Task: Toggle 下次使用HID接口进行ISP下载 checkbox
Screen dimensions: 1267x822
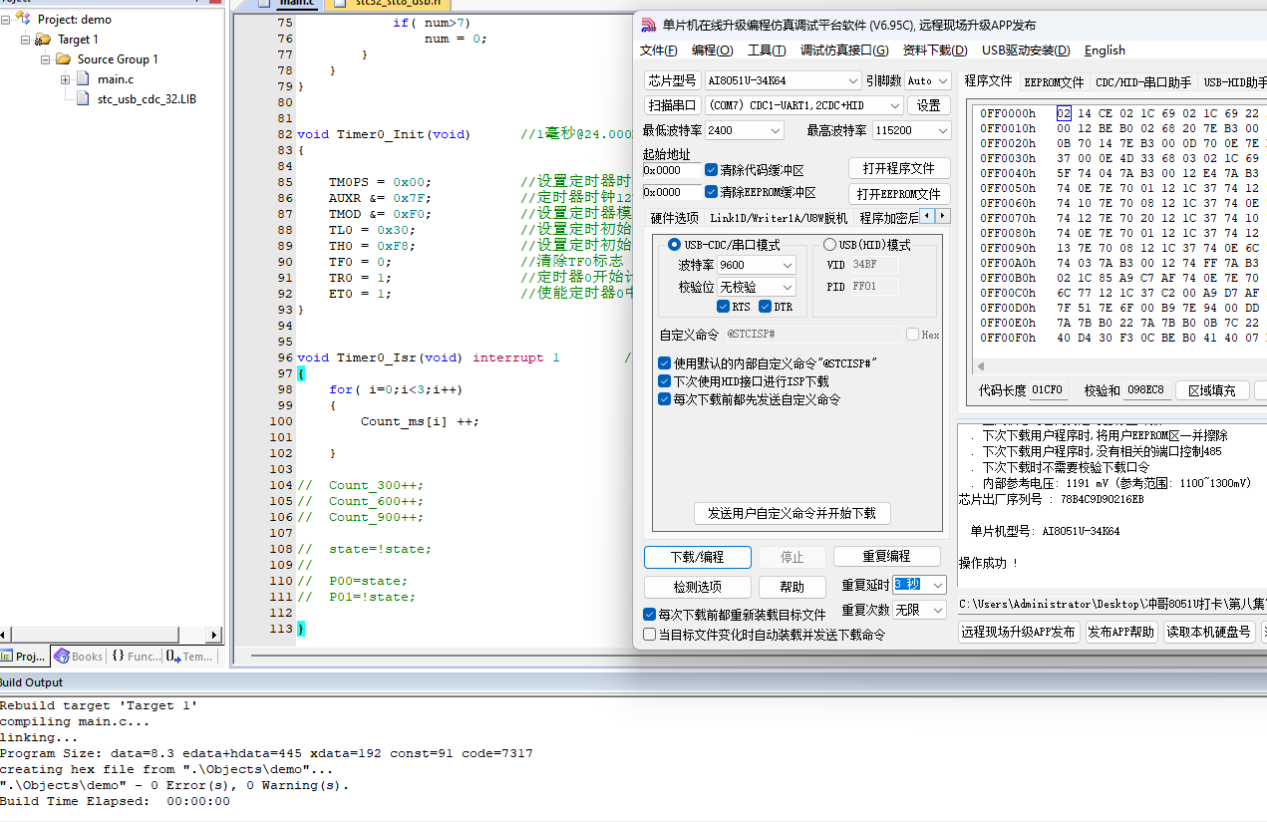Action: pos(664,381)
